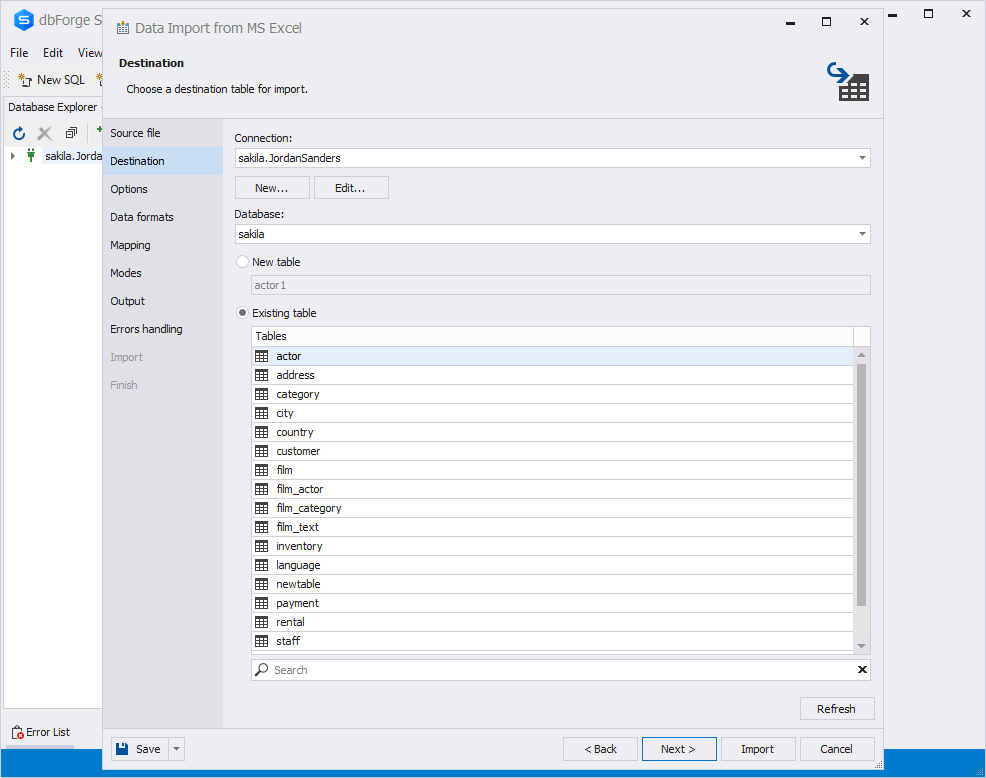
Task: Click the Import button
Action: pos(758,748)
